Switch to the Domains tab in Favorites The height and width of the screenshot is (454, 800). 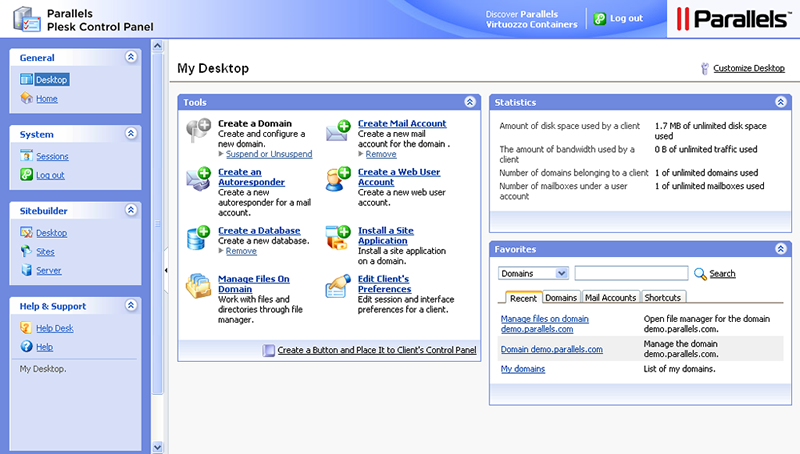[x=561, y=297]
